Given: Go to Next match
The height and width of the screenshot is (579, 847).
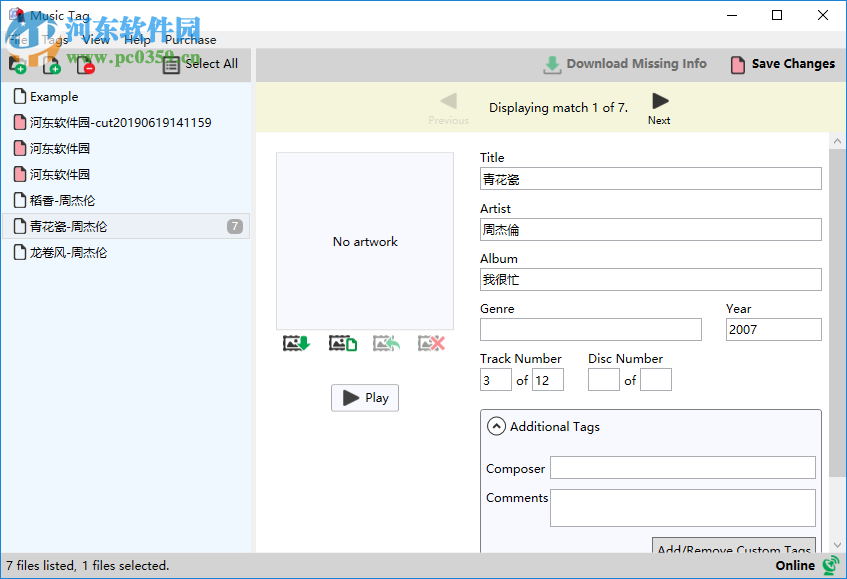Looking at the screenshot, I should coord(659,109).
